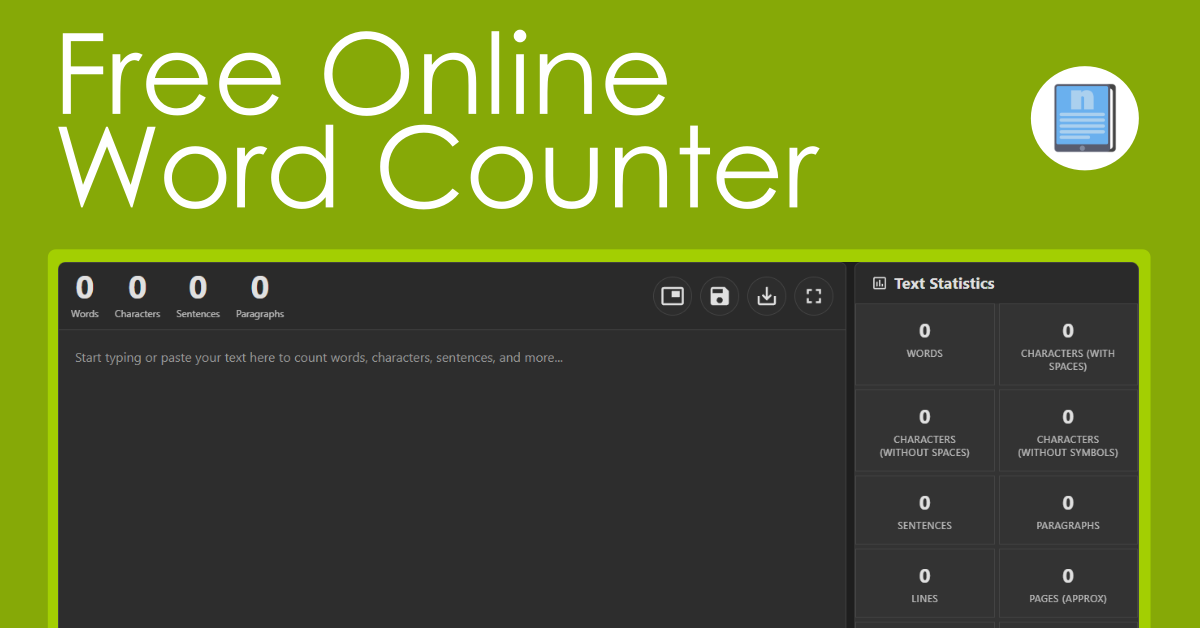The height and width of the screenshot is (628, 1200).
Task: Select the LINES statistics card
Action: [925, 584]
